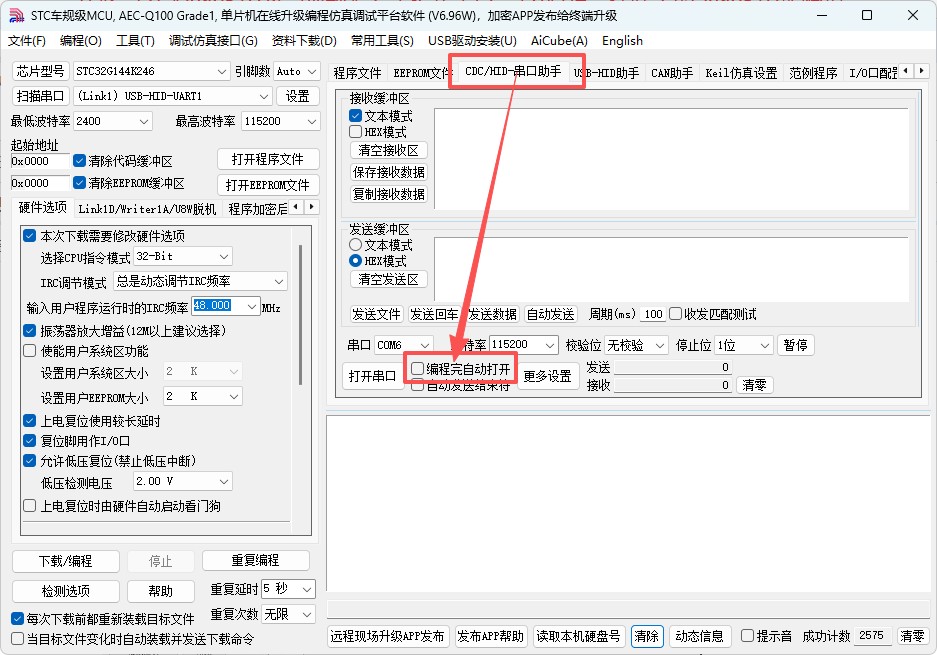Select the 硬件选项 tab
Viewport: 937px width, 655px height.
tap(42, 207)
